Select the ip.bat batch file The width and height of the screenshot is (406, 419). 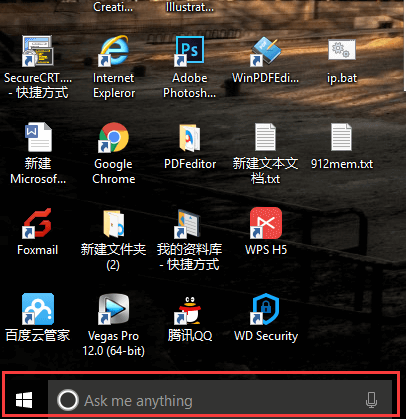[x=342, y=50]
